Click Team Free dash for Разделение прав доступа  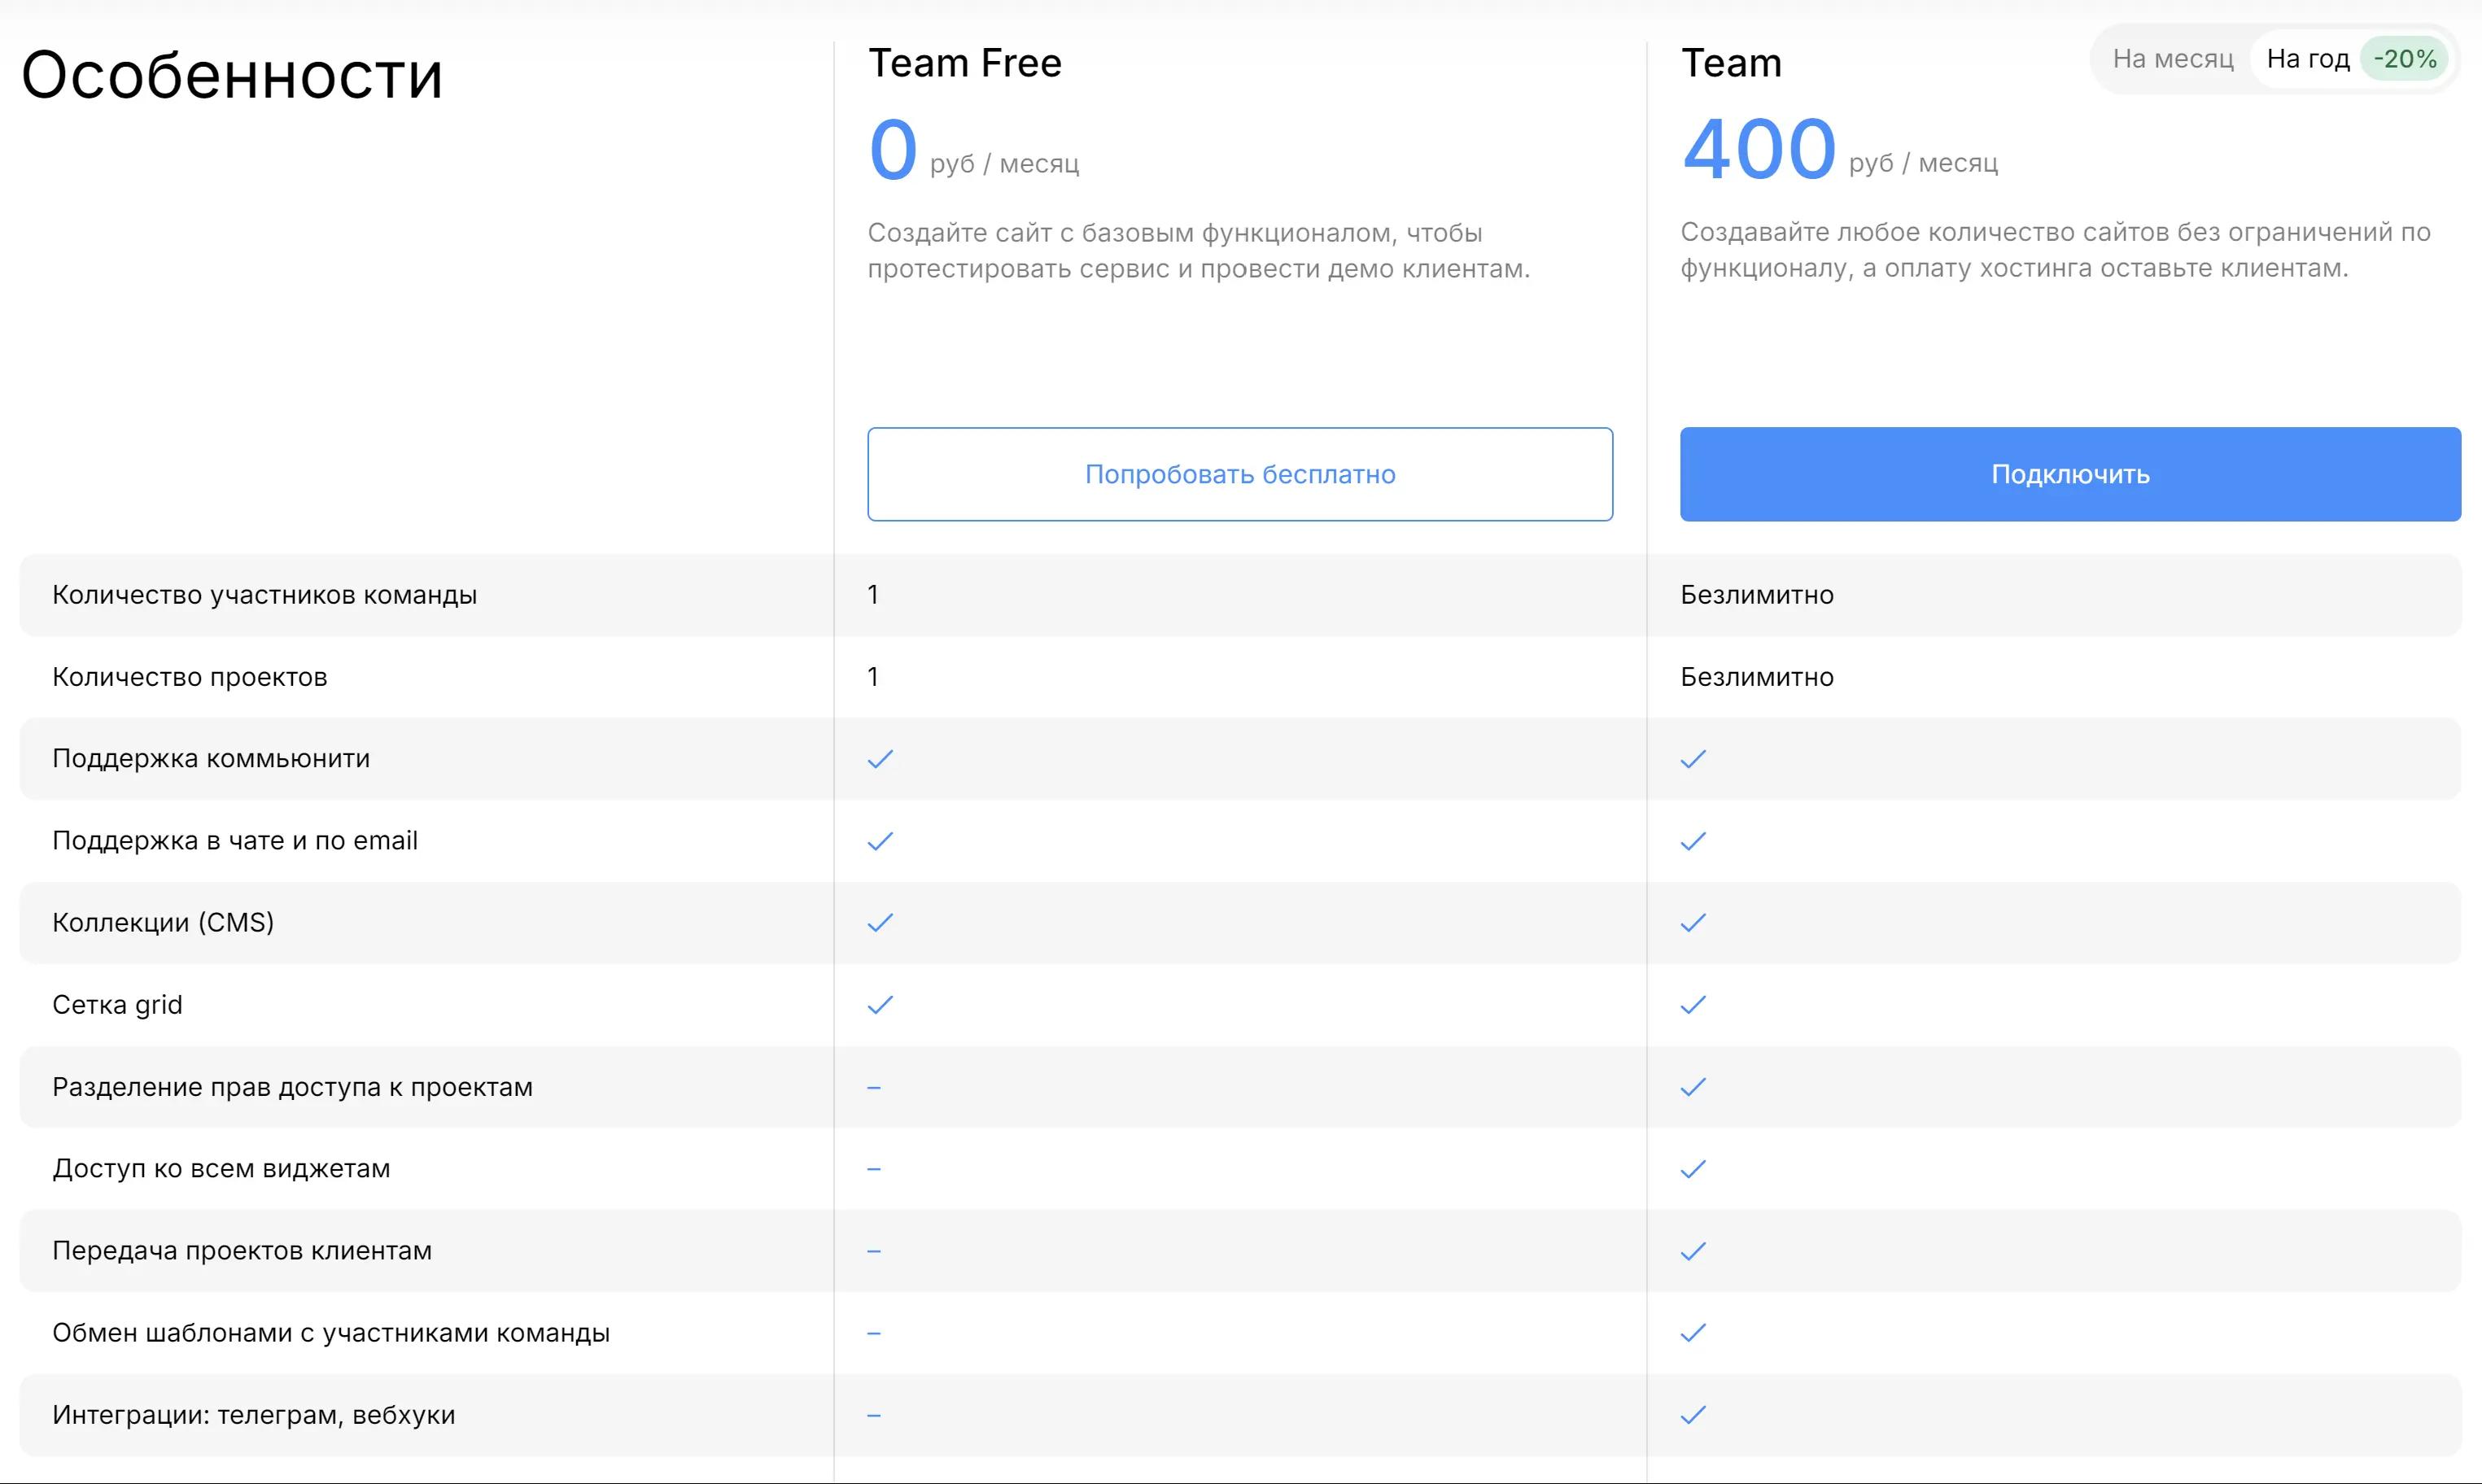pos(874,1087)
